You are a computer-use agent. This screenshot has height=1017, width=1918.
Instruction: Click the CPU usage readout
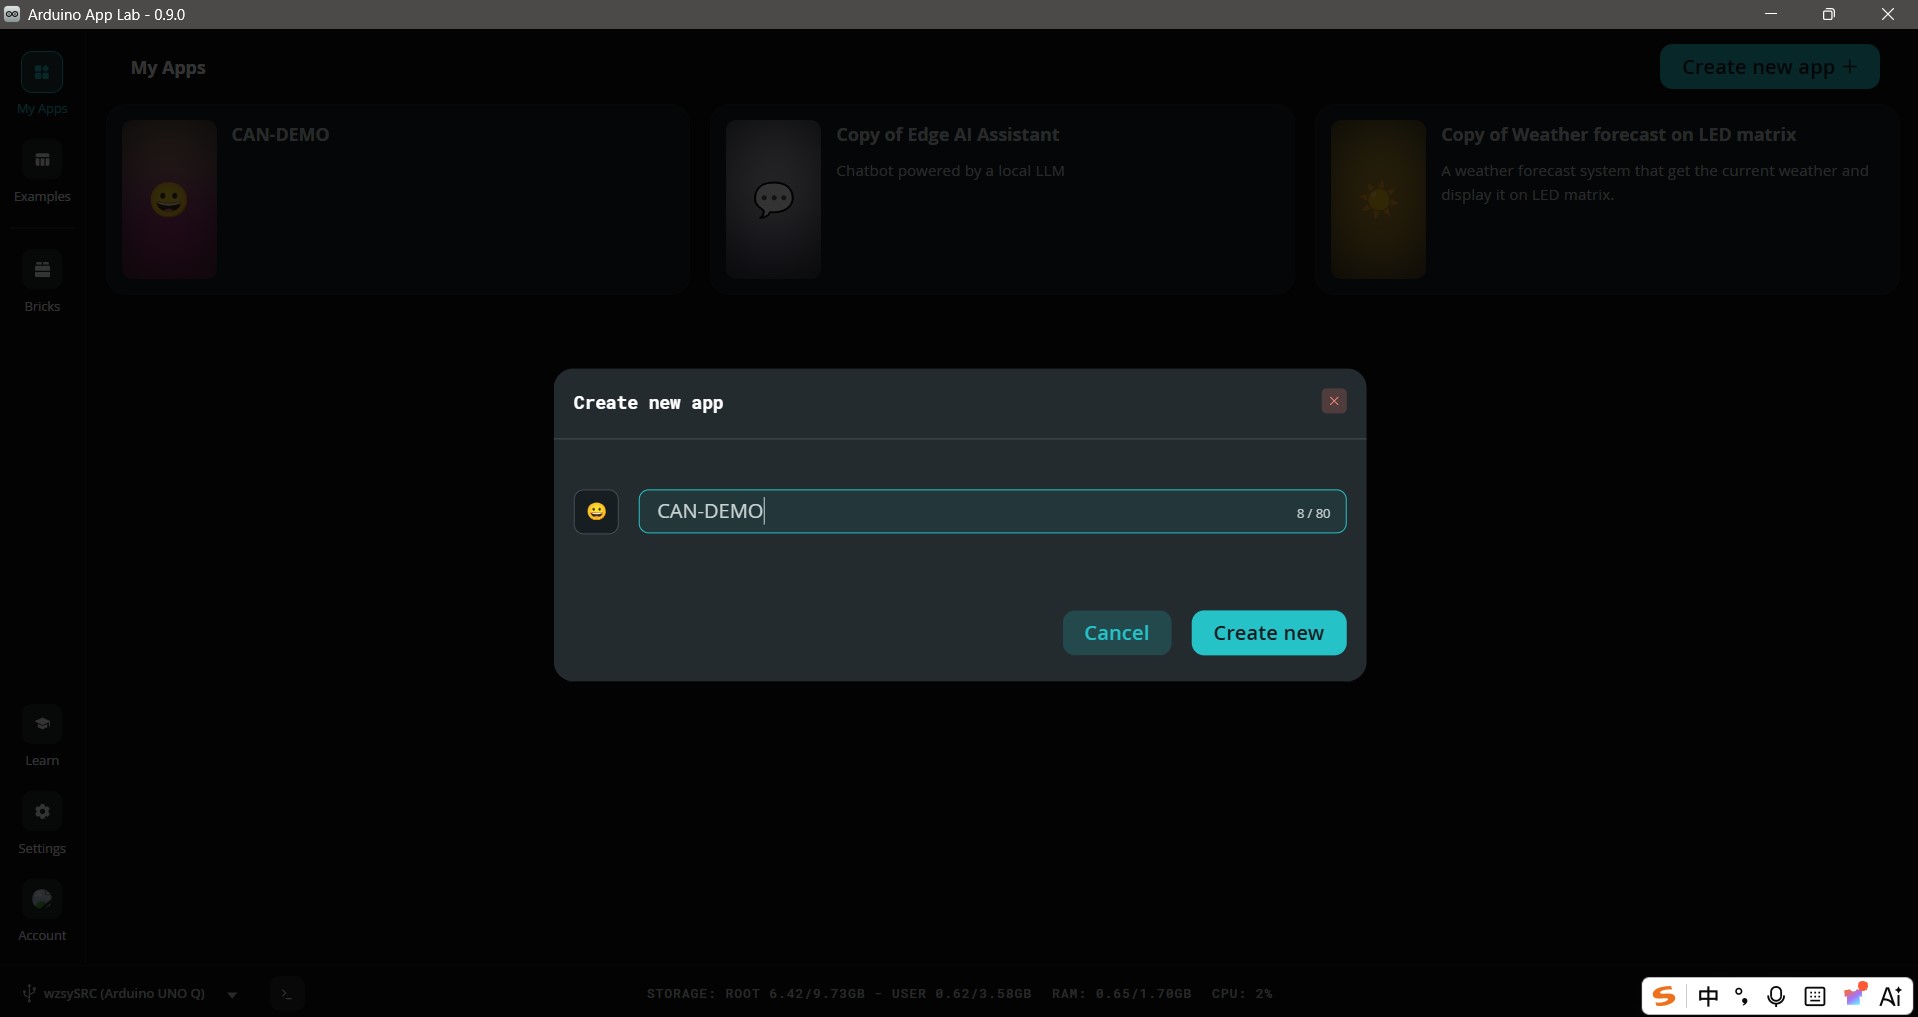[x=1242, y=994]
